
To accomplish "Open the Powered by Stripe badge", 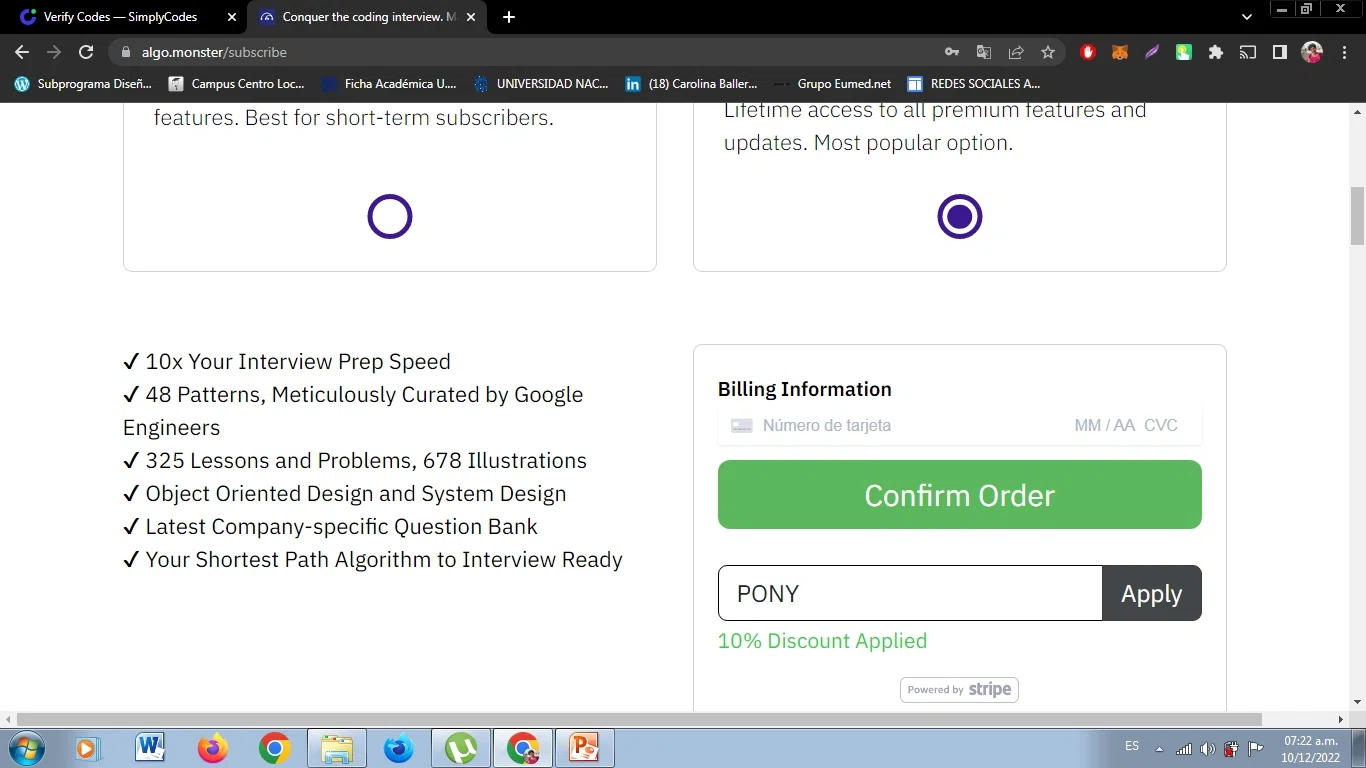I will tap(960, 690).
